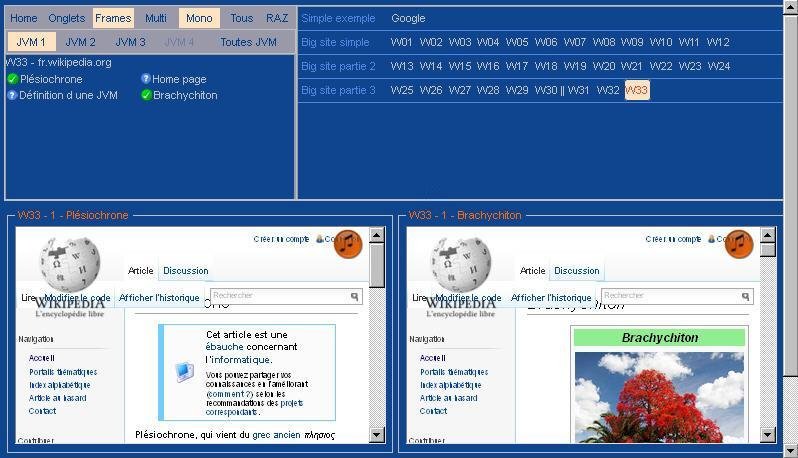Open site W18

pos(546,66)
